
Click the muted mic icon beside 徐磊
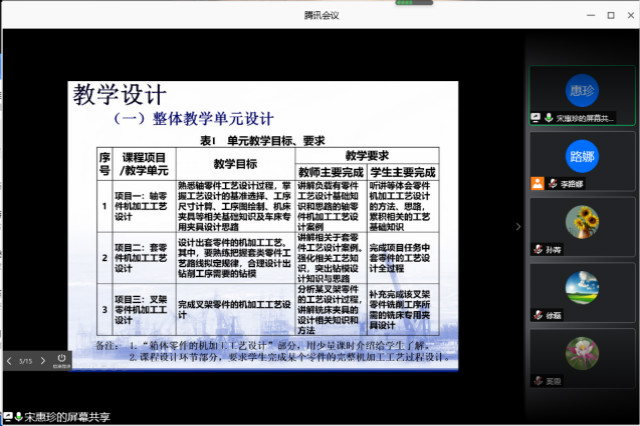[x=551, y=316]
